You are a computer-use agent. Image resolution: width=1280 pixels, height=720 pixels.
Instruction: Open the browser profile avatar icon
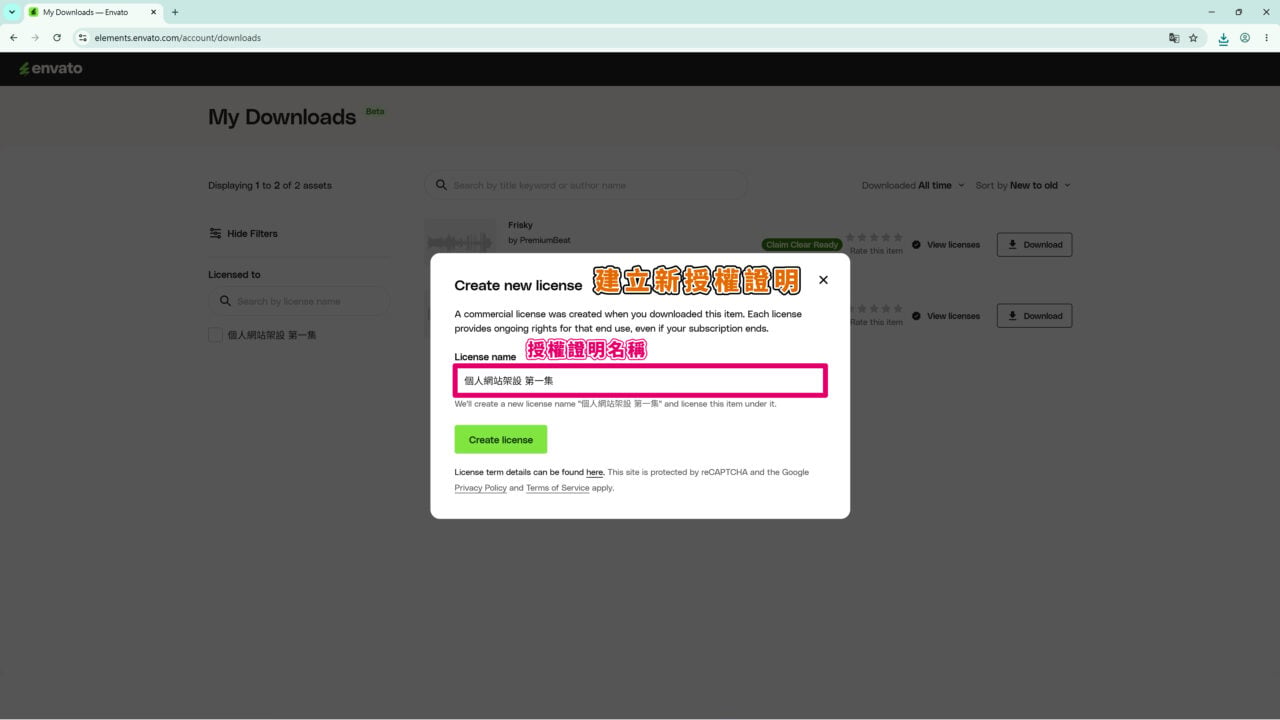1245,38
